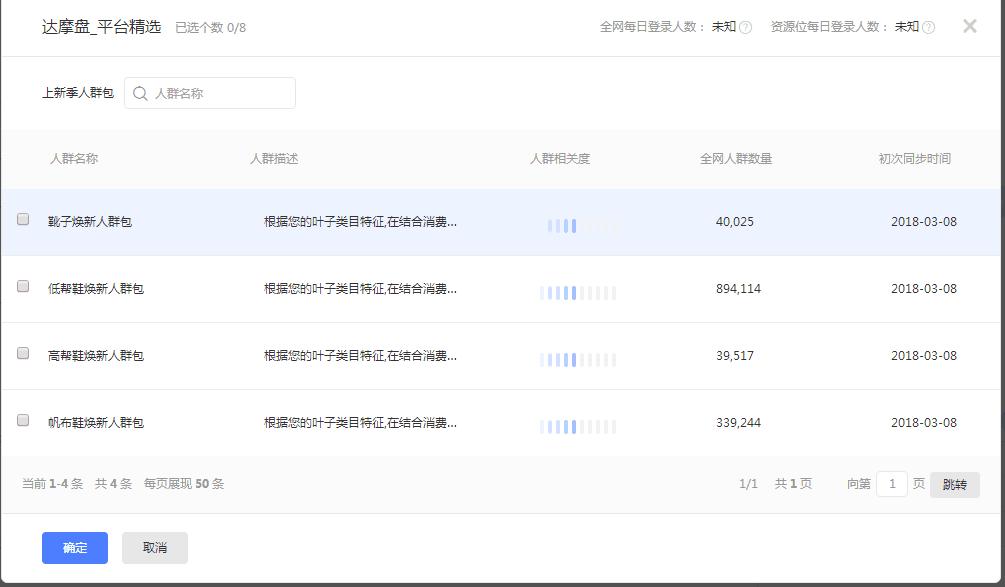
Task: Tick the 高帮鞋焕新人群包 checkbox
Action: 23,353
